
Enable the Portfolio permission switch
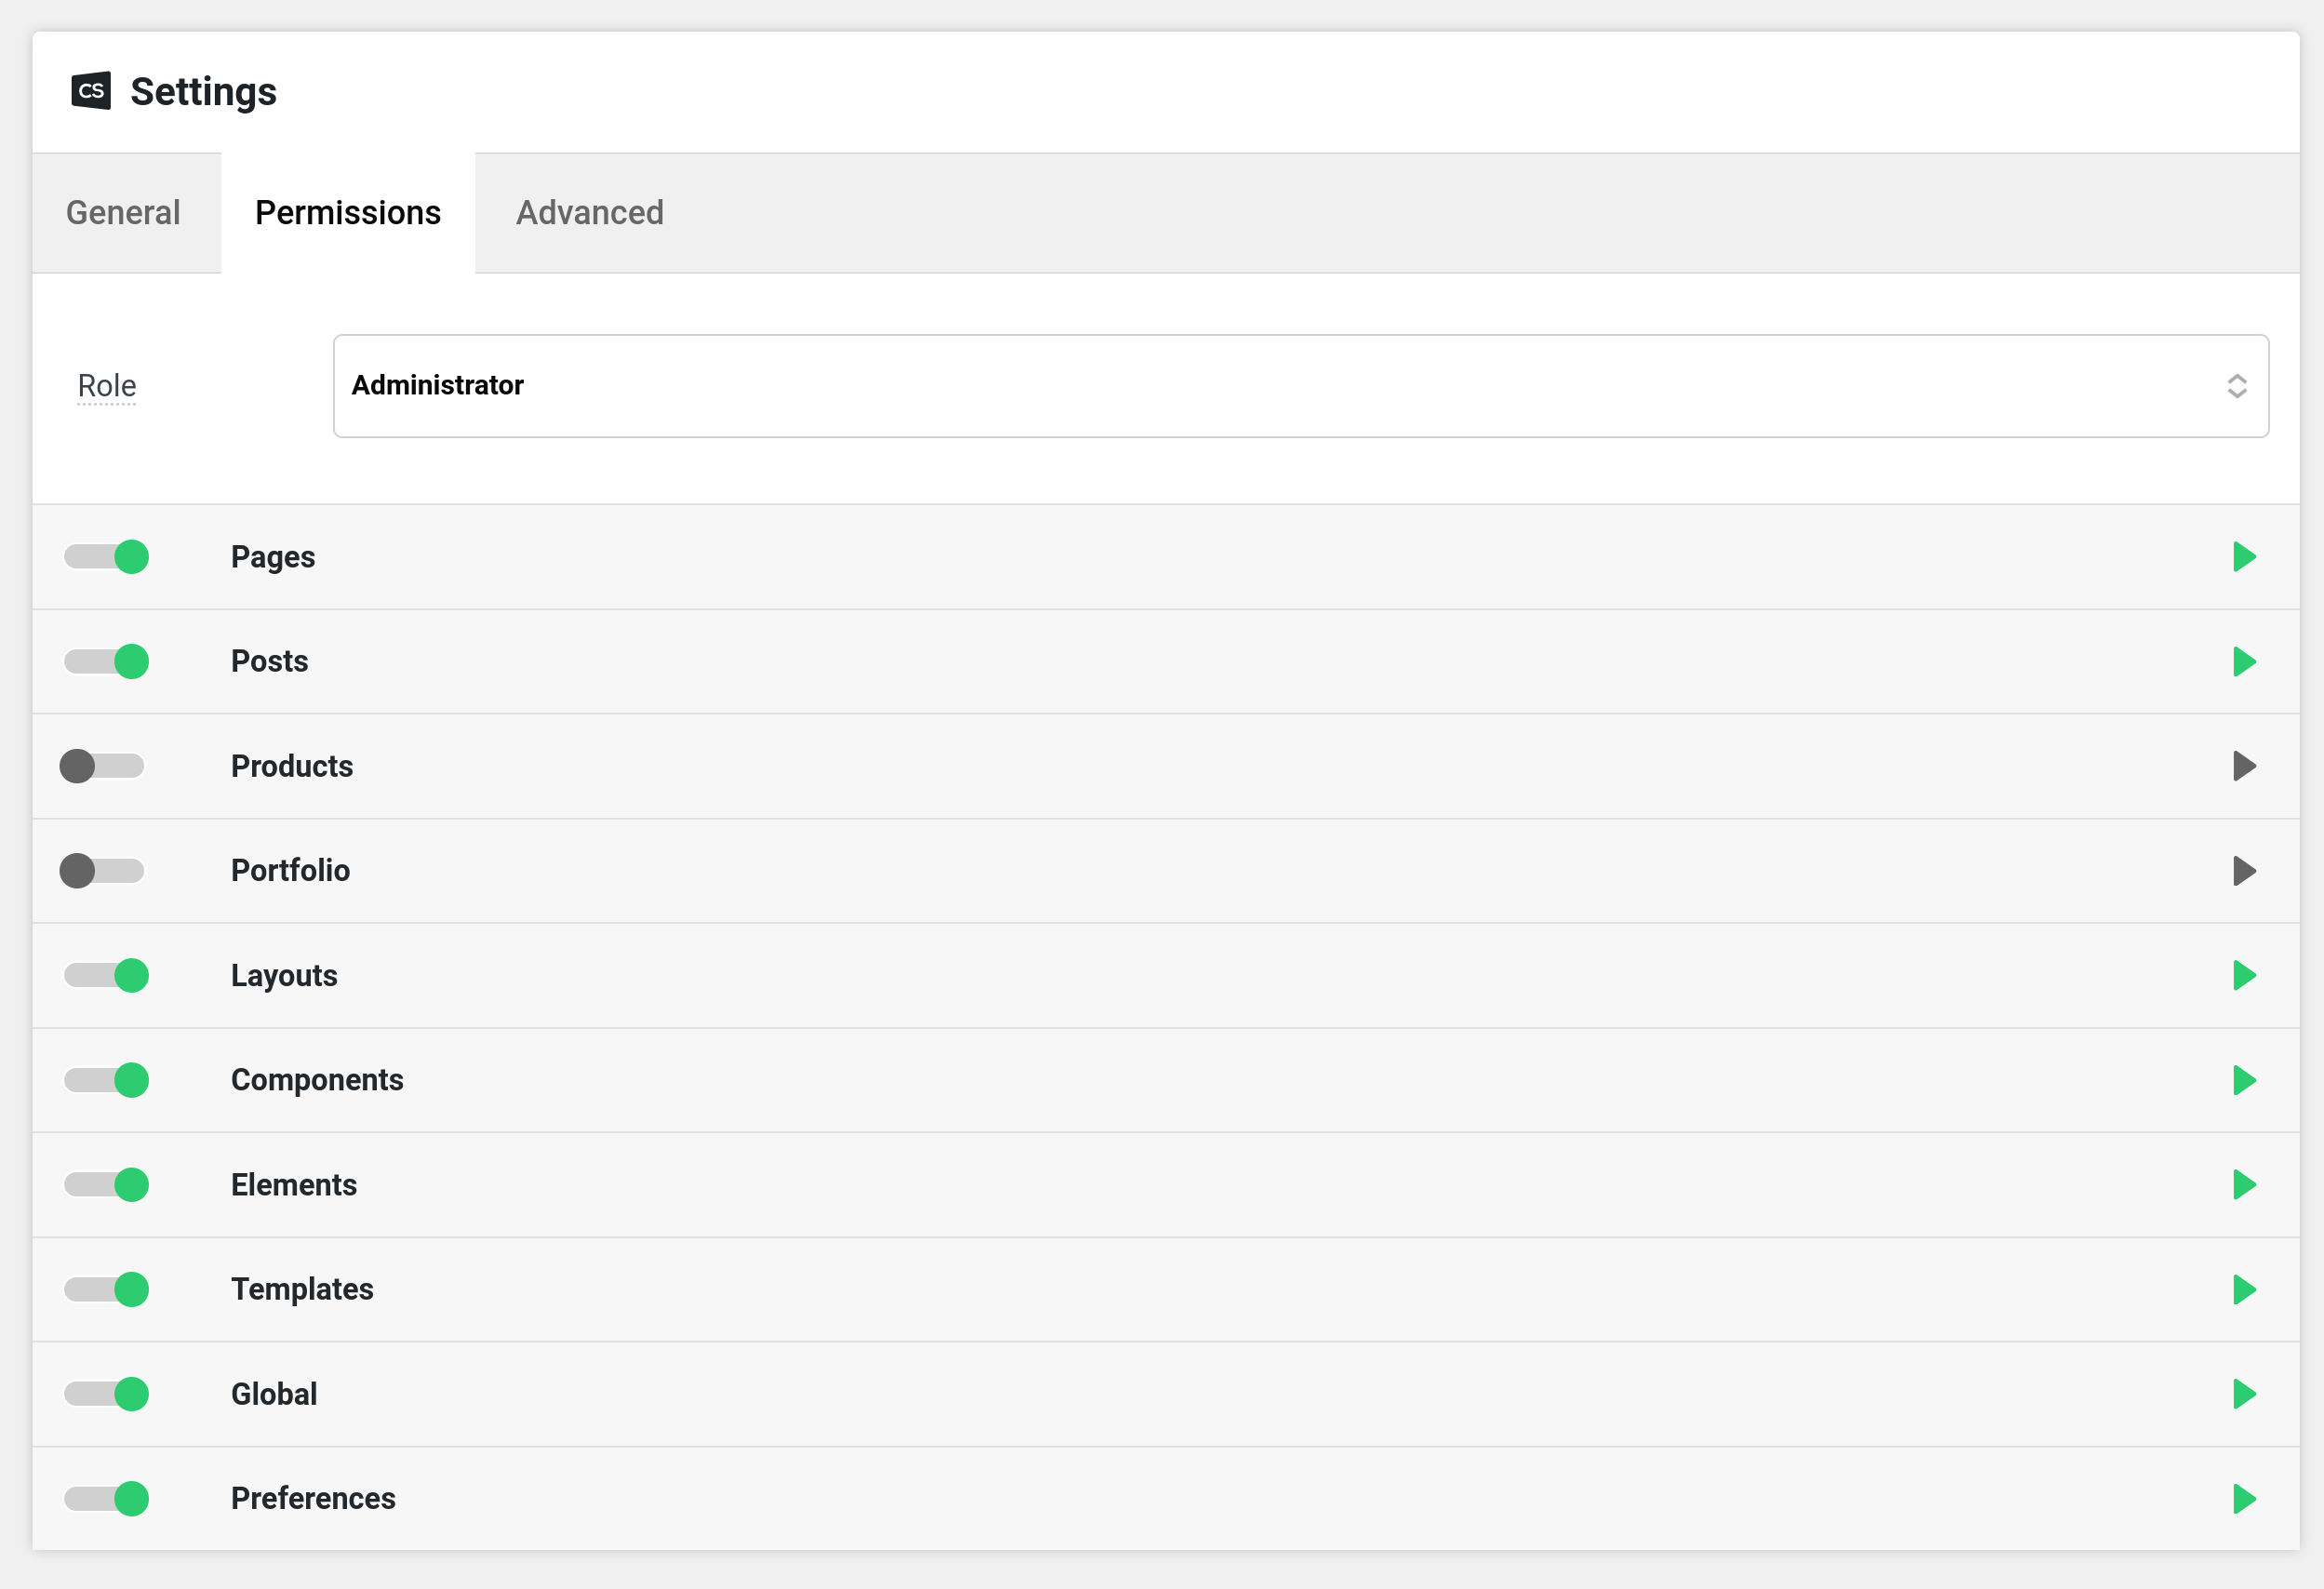[104, 871]
